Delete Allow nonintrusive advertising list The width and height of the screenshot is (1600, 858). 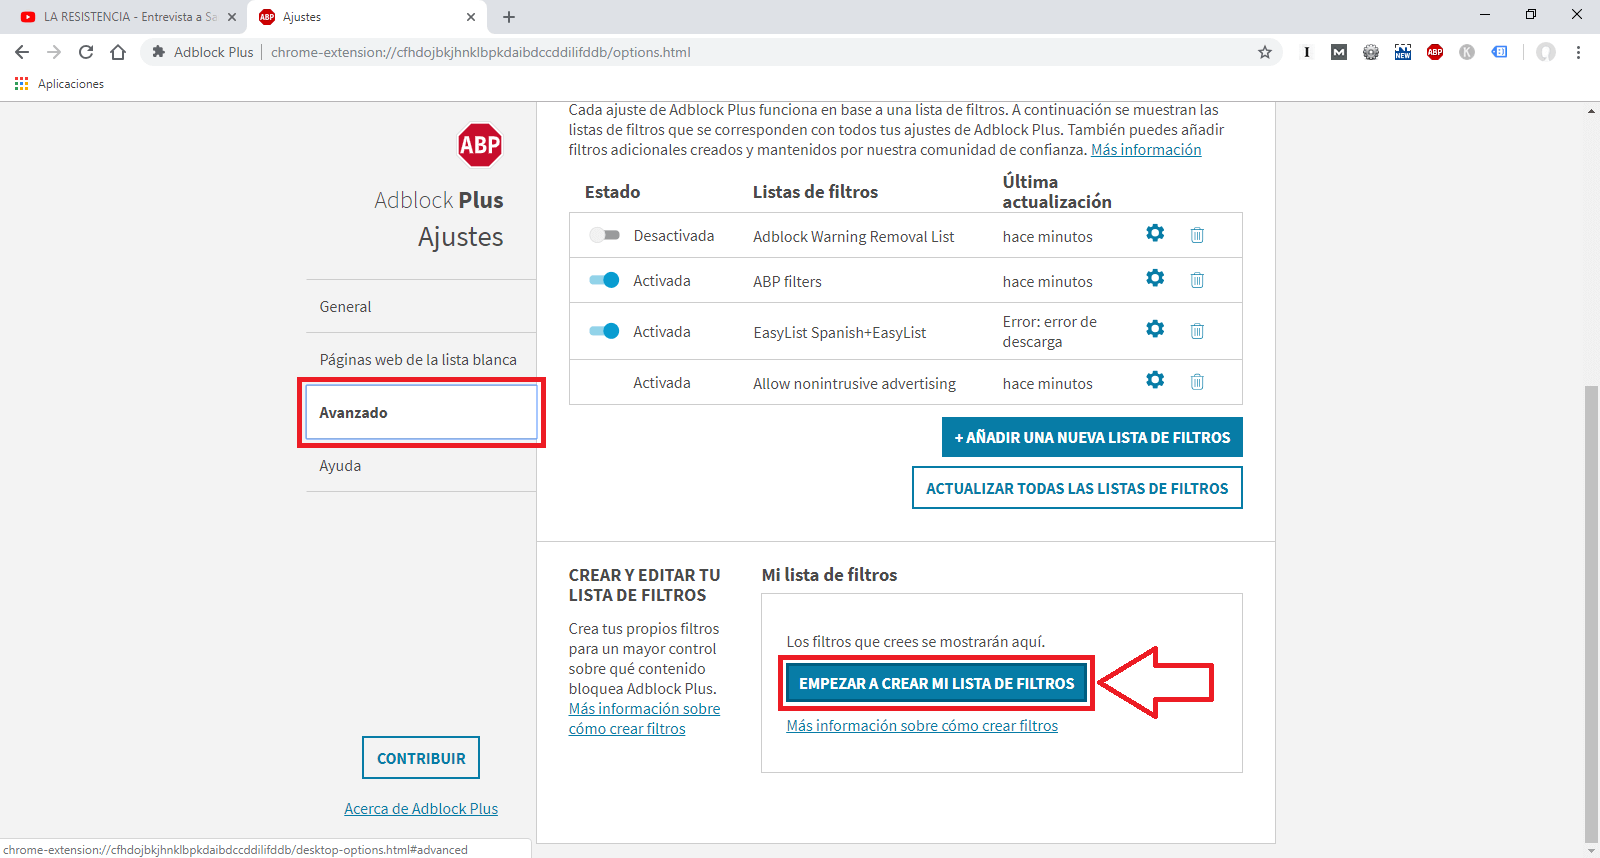coord(1197,382)
